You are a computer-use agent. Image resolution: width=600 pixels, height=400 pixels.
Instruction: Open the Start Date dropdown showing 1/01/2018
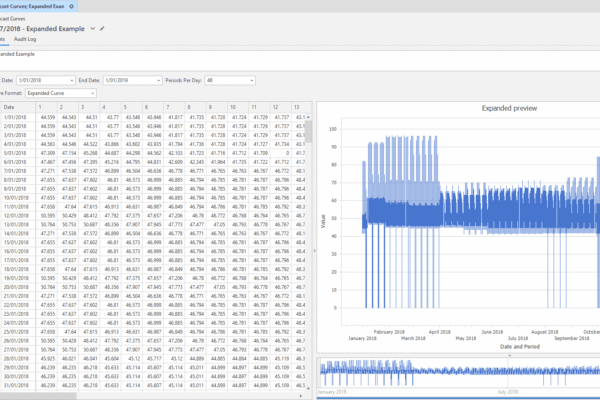pyautogui.click(x=72, y=80)
